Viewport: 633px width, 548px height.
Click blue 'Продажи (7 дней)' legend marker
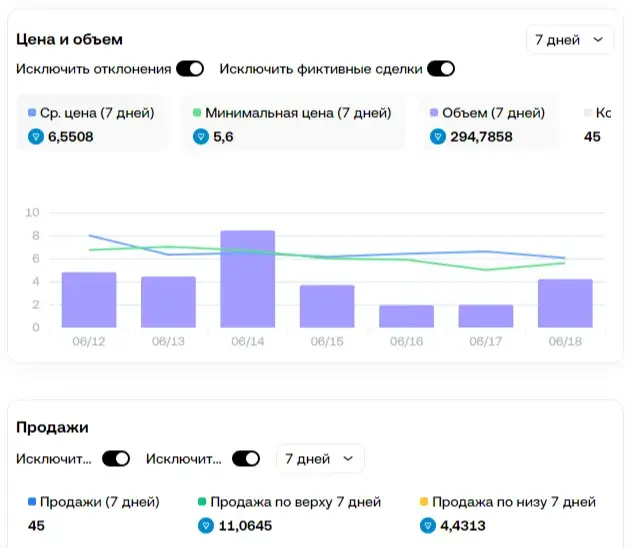coord(32,502)
